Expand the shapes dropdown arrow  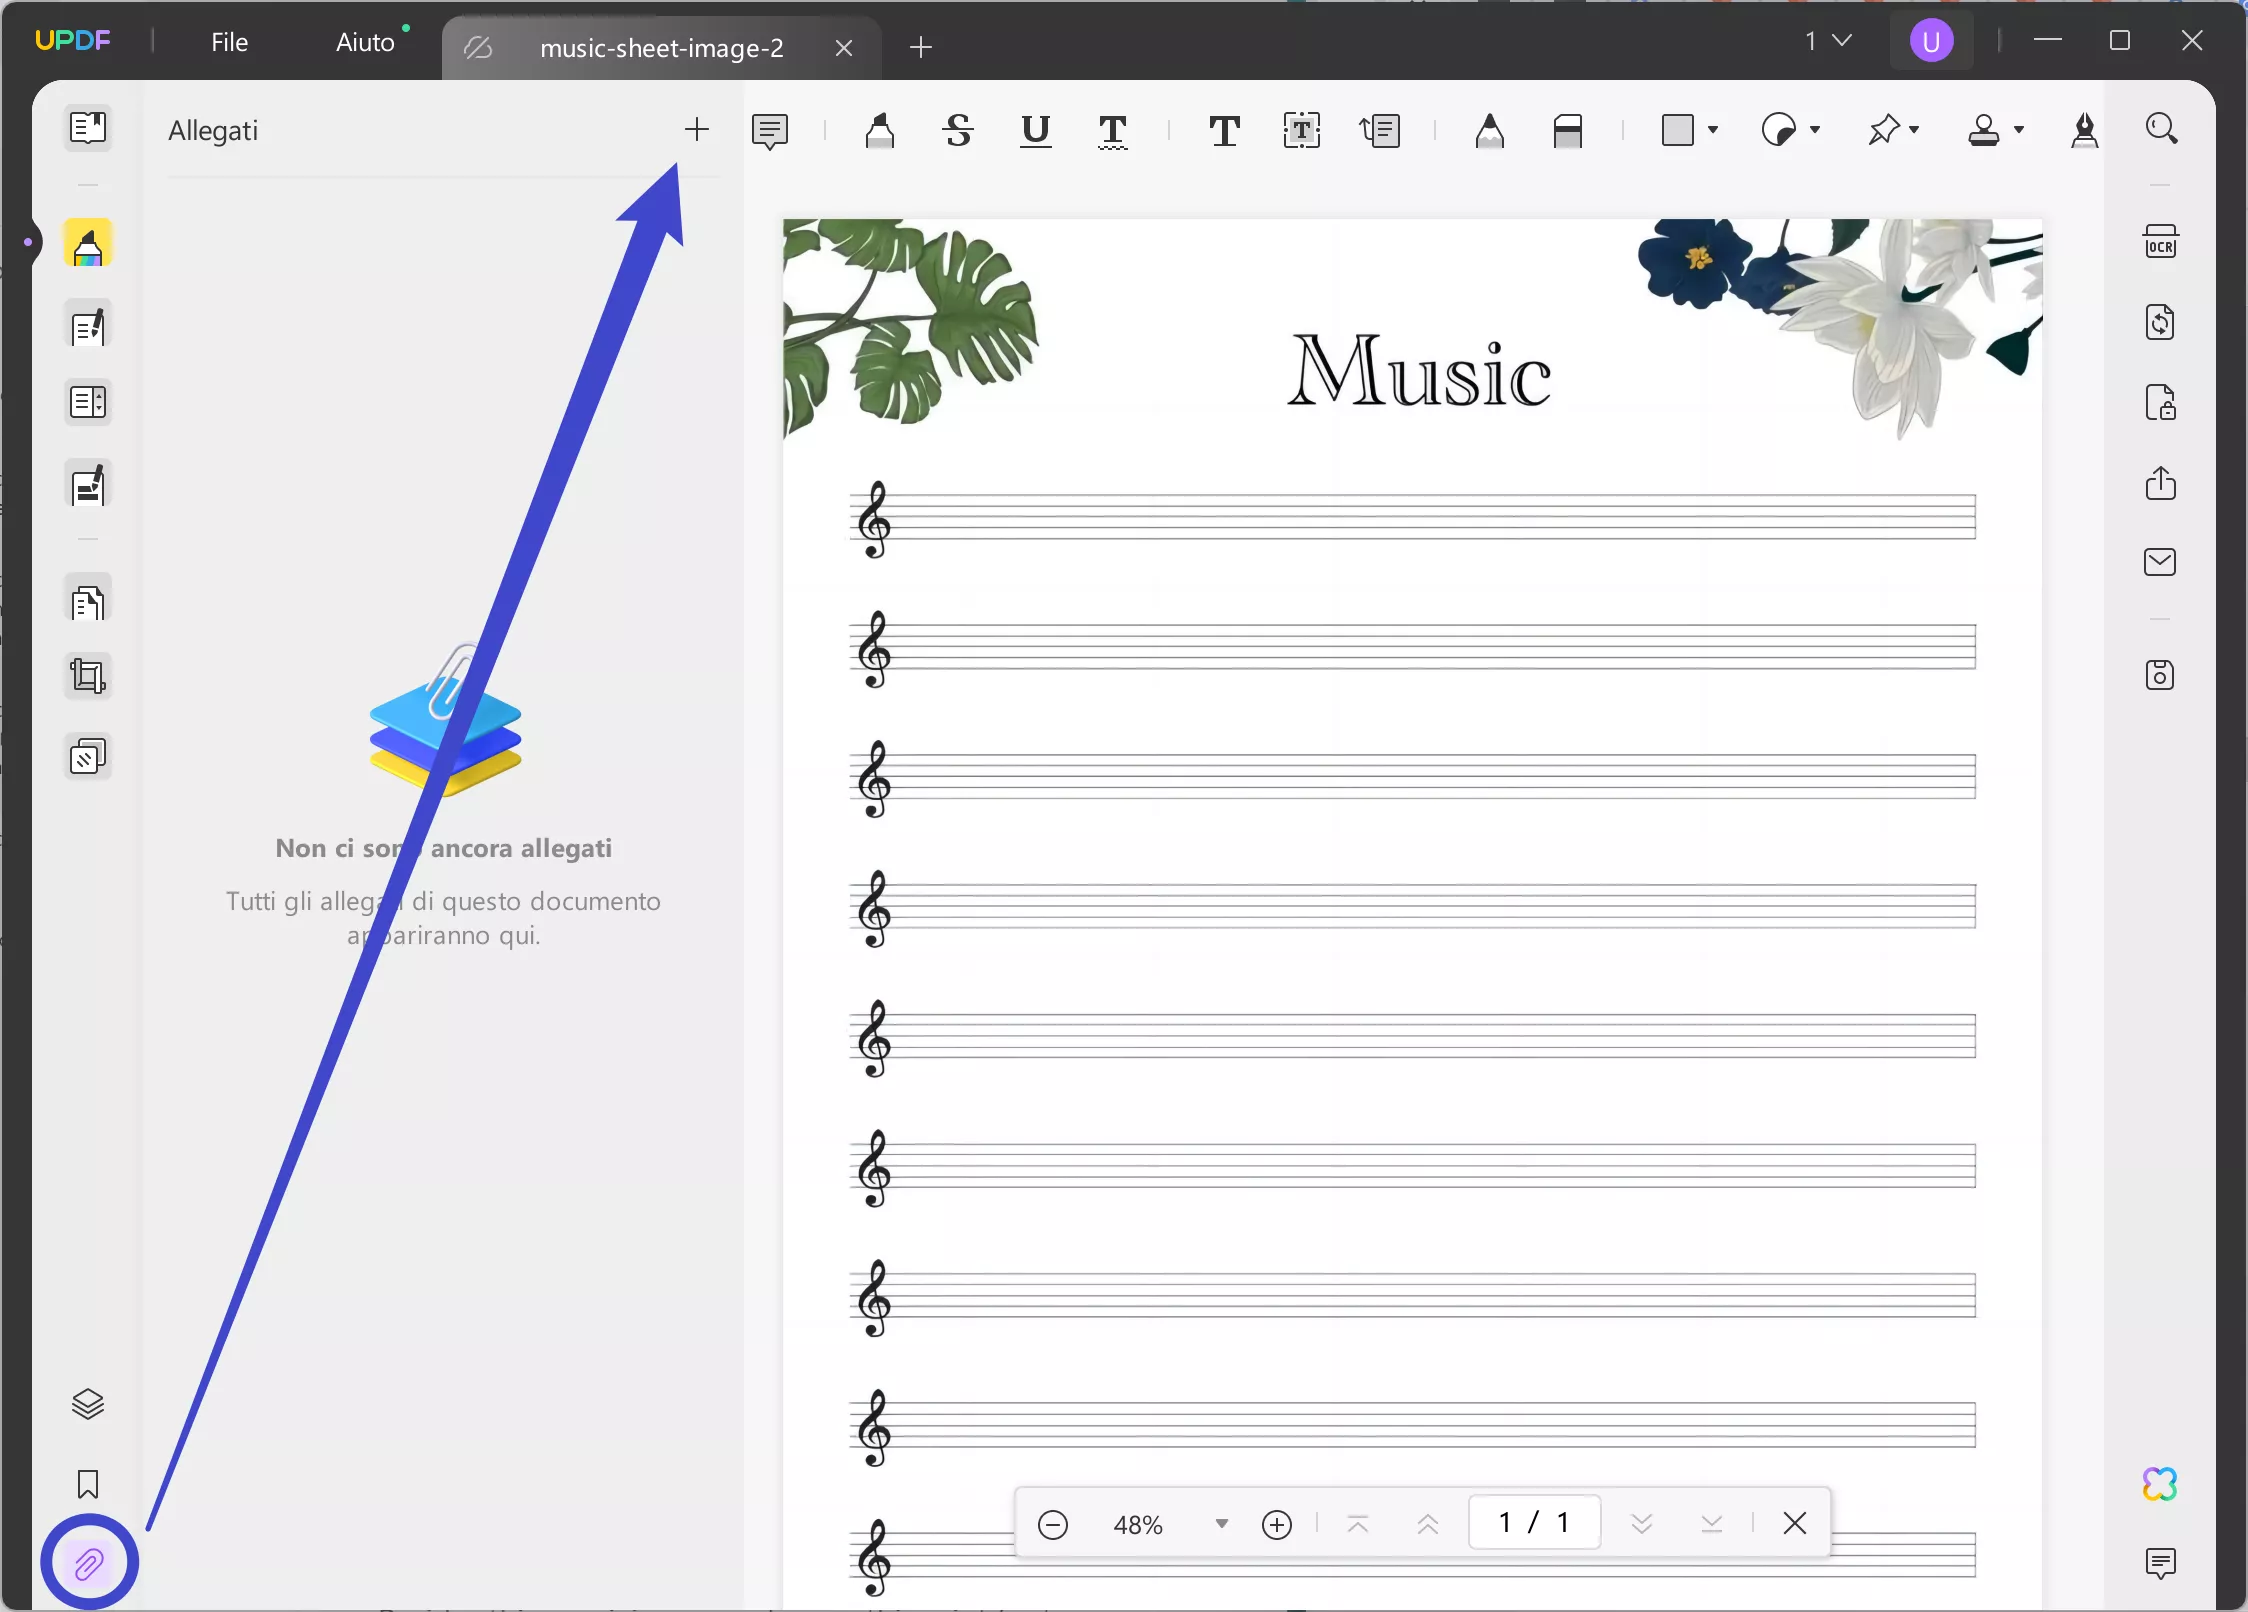pyautogui.click(x=1713, y=130)
